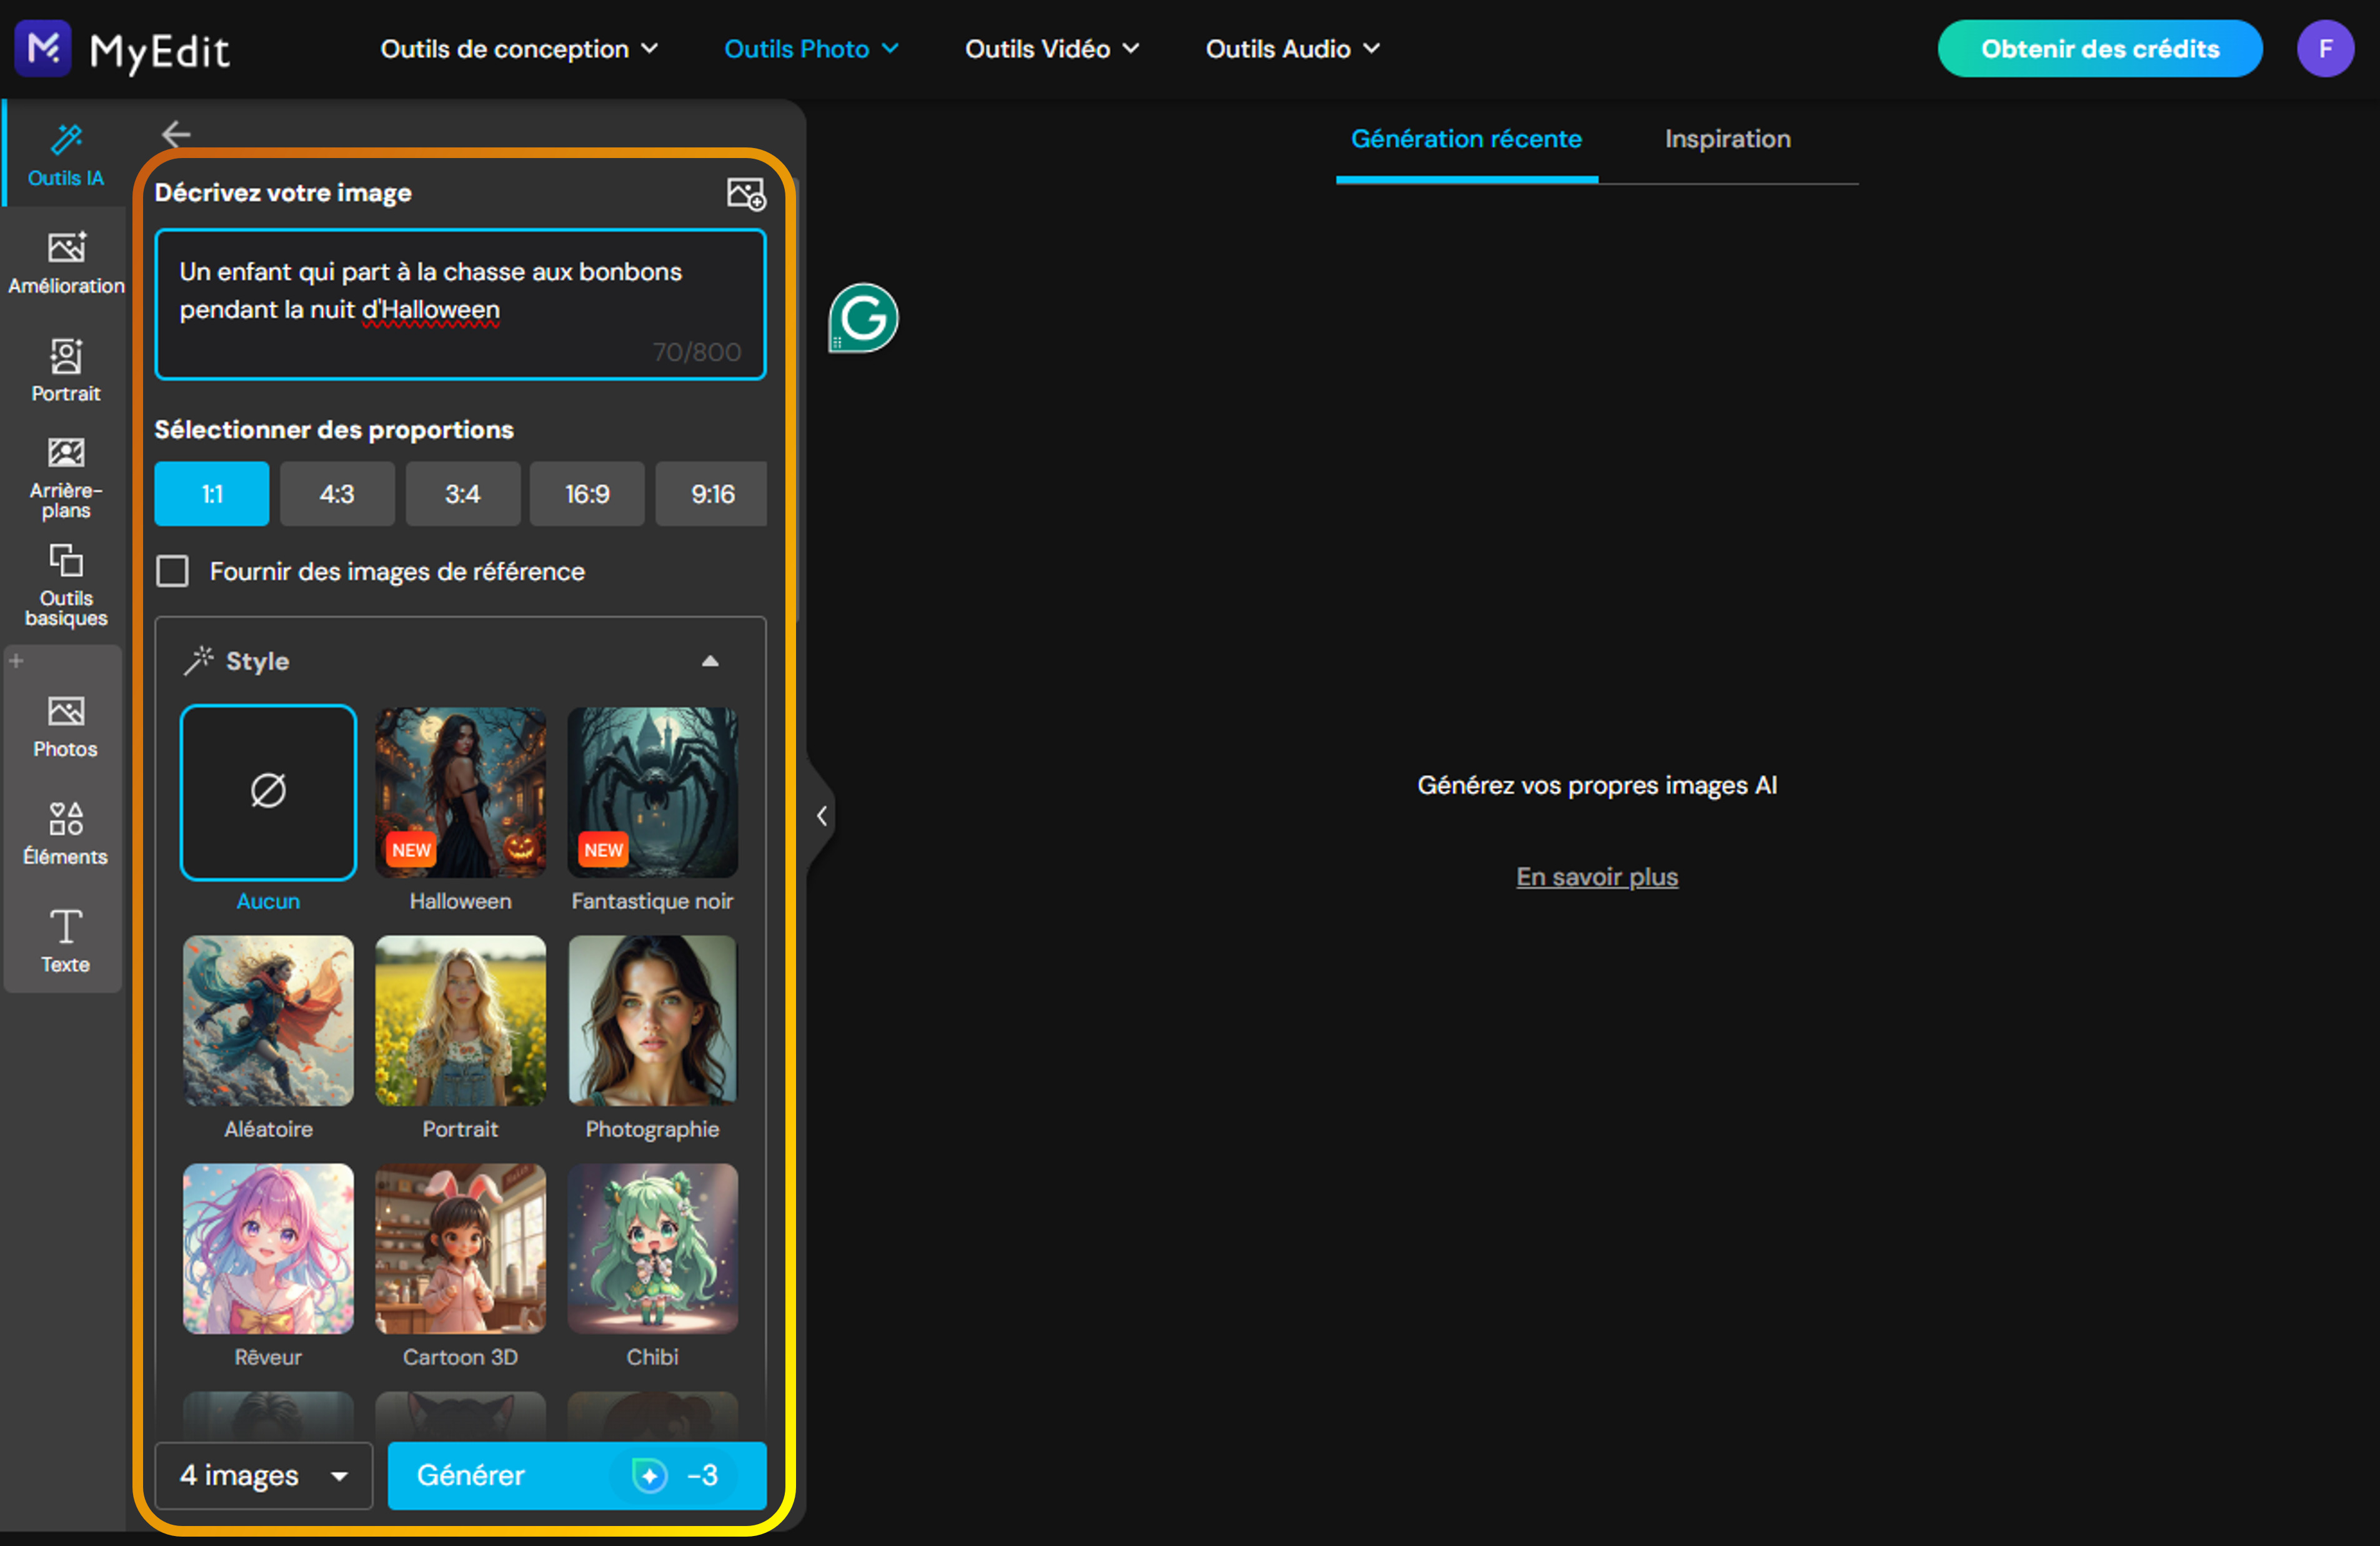Enable Fournir des images de référence
The image size is (2380, 1546).
pyautogui.click(x=173, y=571)
